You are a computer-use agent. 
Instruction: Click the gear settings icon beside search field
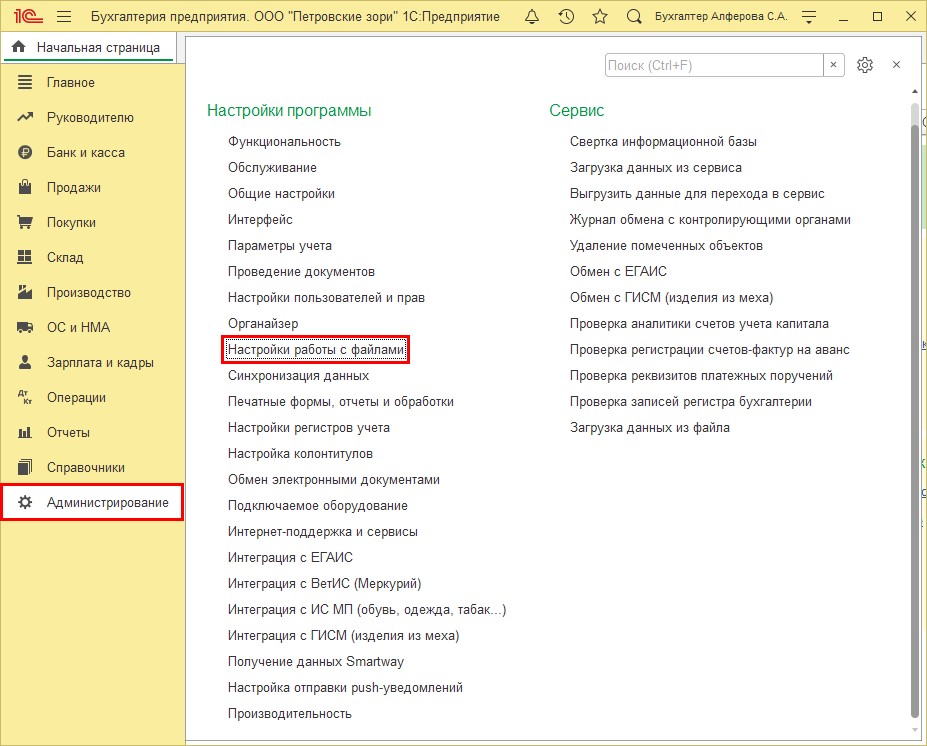865,65
